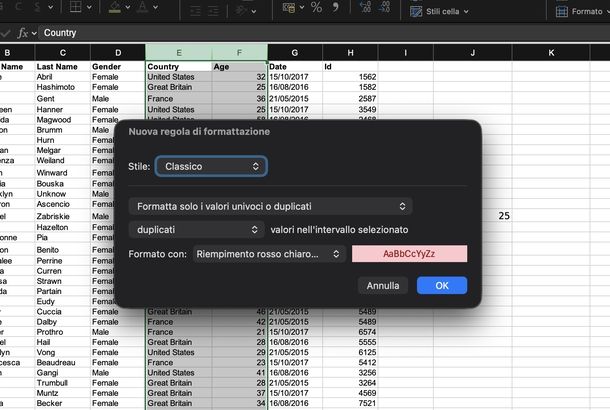Click the AaBbCcYyZz format preview swatch

tap(409, 254)
